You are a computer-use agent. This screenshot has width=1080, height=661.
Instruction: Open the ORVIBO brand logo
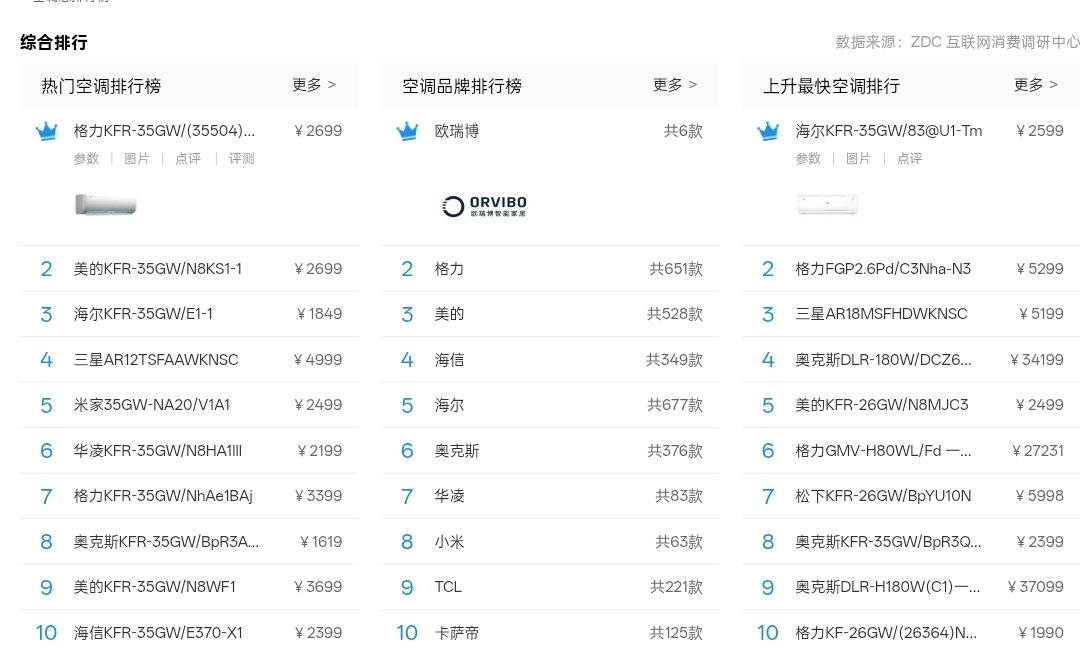(x=484, y=206)
